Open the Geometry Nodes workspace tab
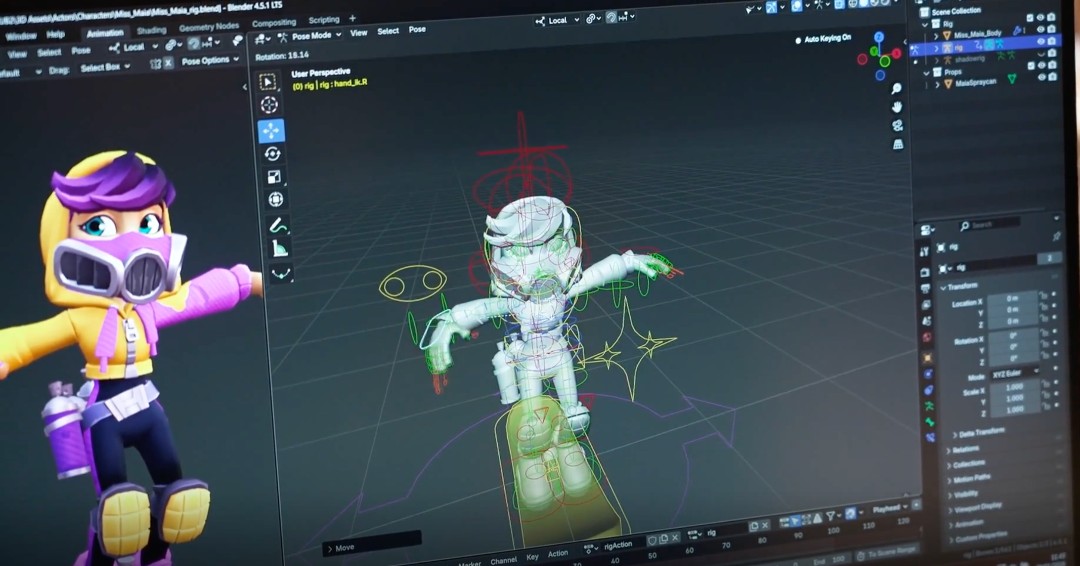 tap(209, 27)
